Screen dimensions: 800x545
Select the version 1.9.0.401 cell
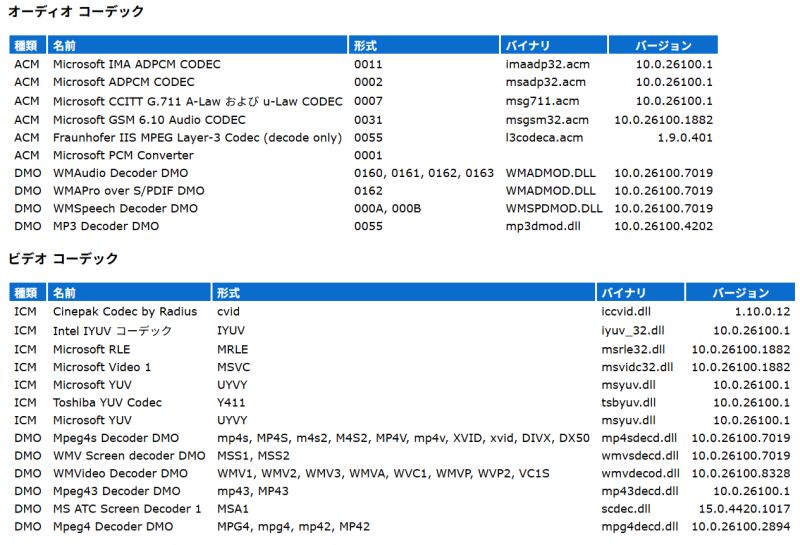(x=685, y=138)
